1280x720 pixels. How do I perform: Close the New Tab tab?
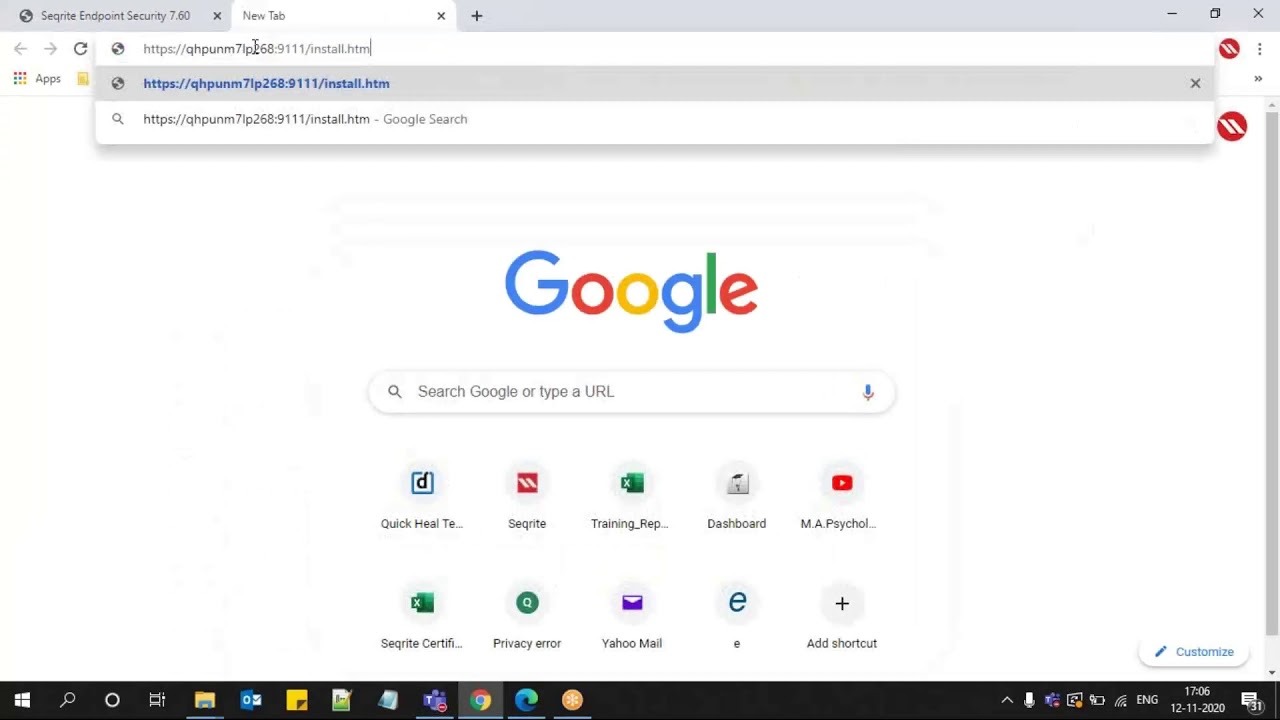tap(441, 16)
